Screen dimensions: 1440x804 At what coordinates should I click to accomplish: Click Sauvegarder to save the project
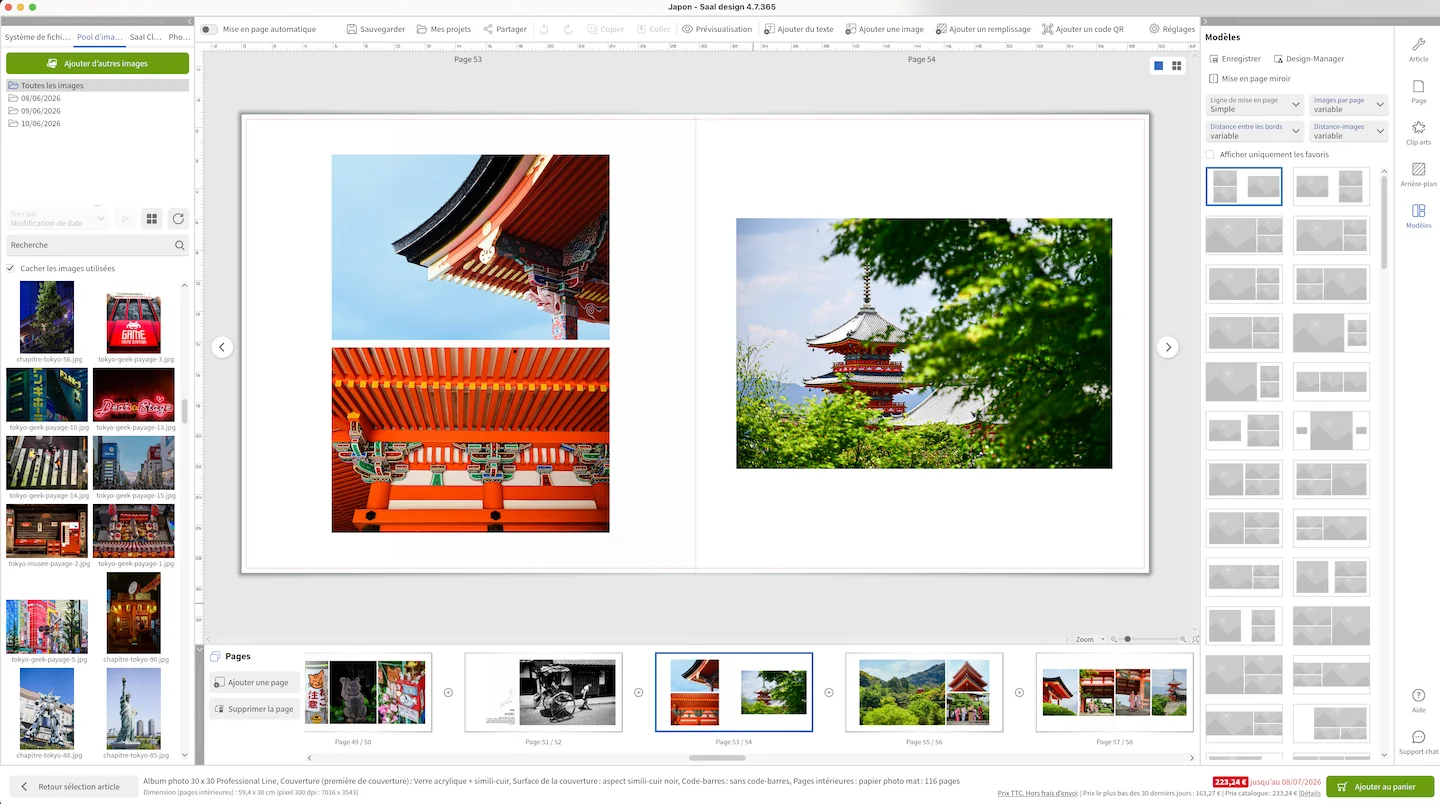pyautogui.click(x=376, y=29)
